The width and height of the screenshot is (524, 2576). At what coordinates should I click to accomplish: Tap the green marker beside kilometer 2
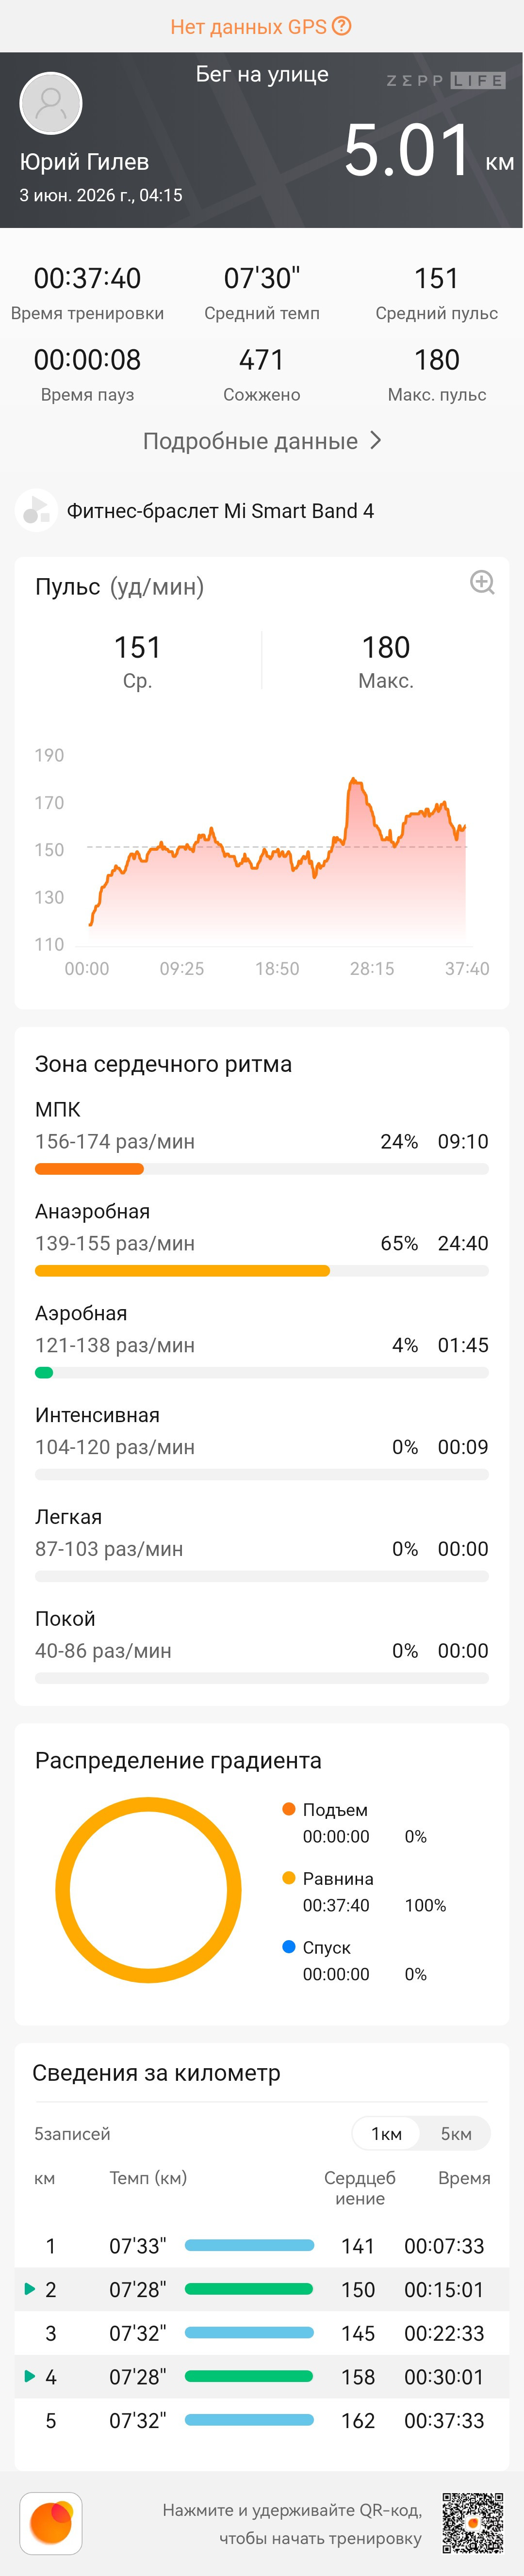point(30,2288)
